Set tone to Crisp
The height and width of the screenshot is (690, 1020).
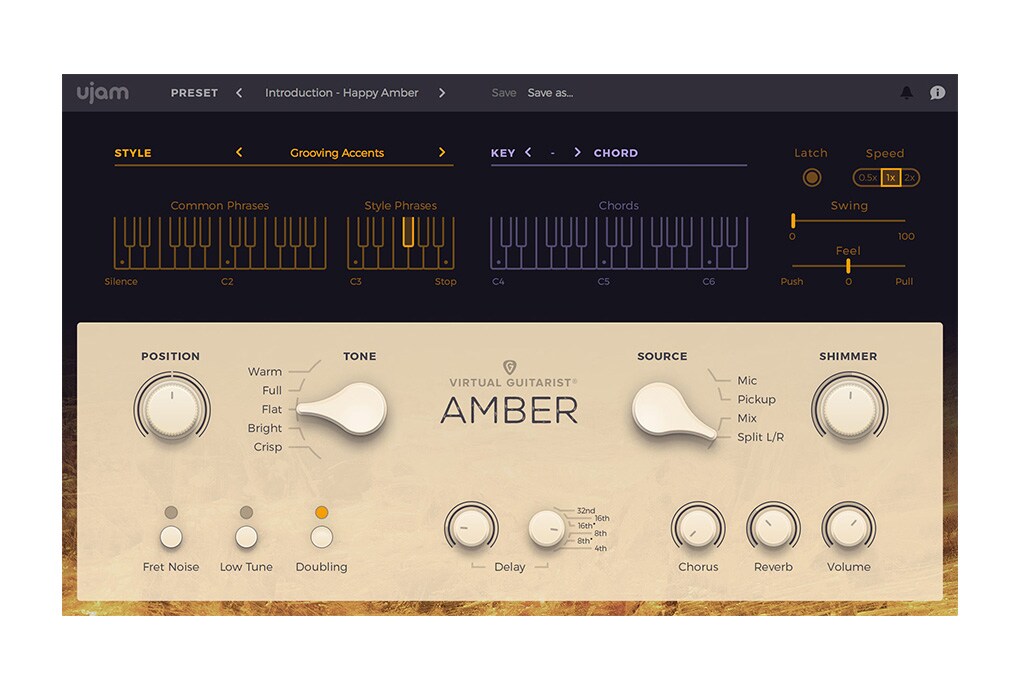point(268,447)
